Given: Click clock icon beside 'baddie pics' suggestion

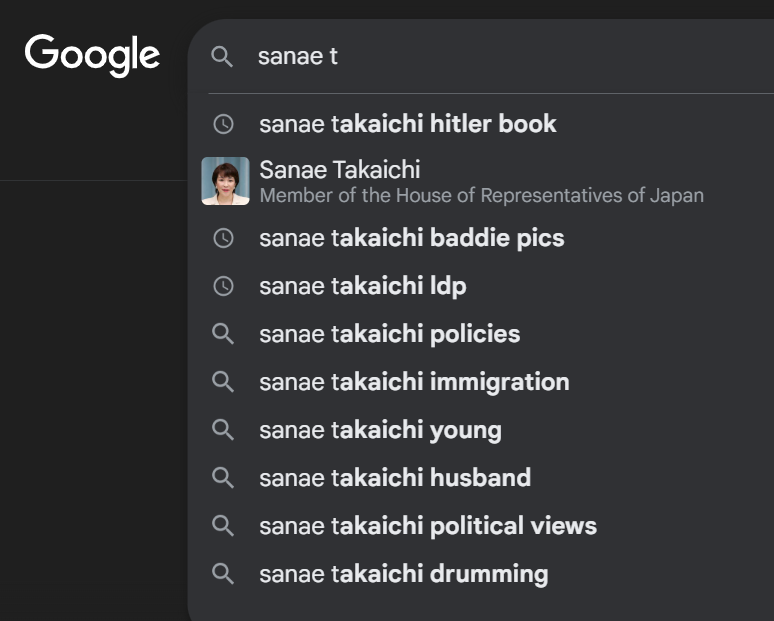Looking at the screenshot, I should point(223,238).
